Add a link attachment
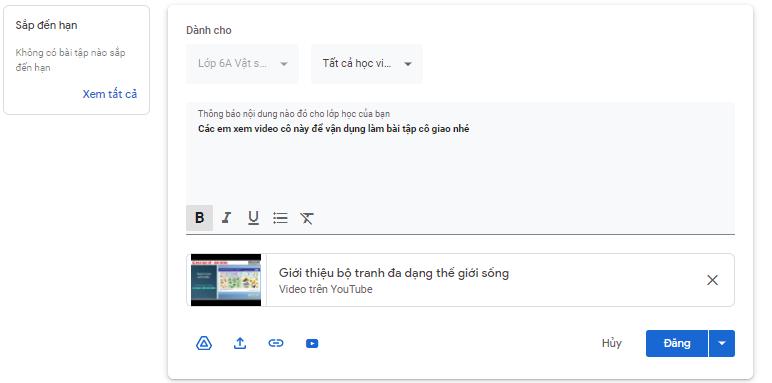This screenshot has width=772, height=383. tap(276, 343)
